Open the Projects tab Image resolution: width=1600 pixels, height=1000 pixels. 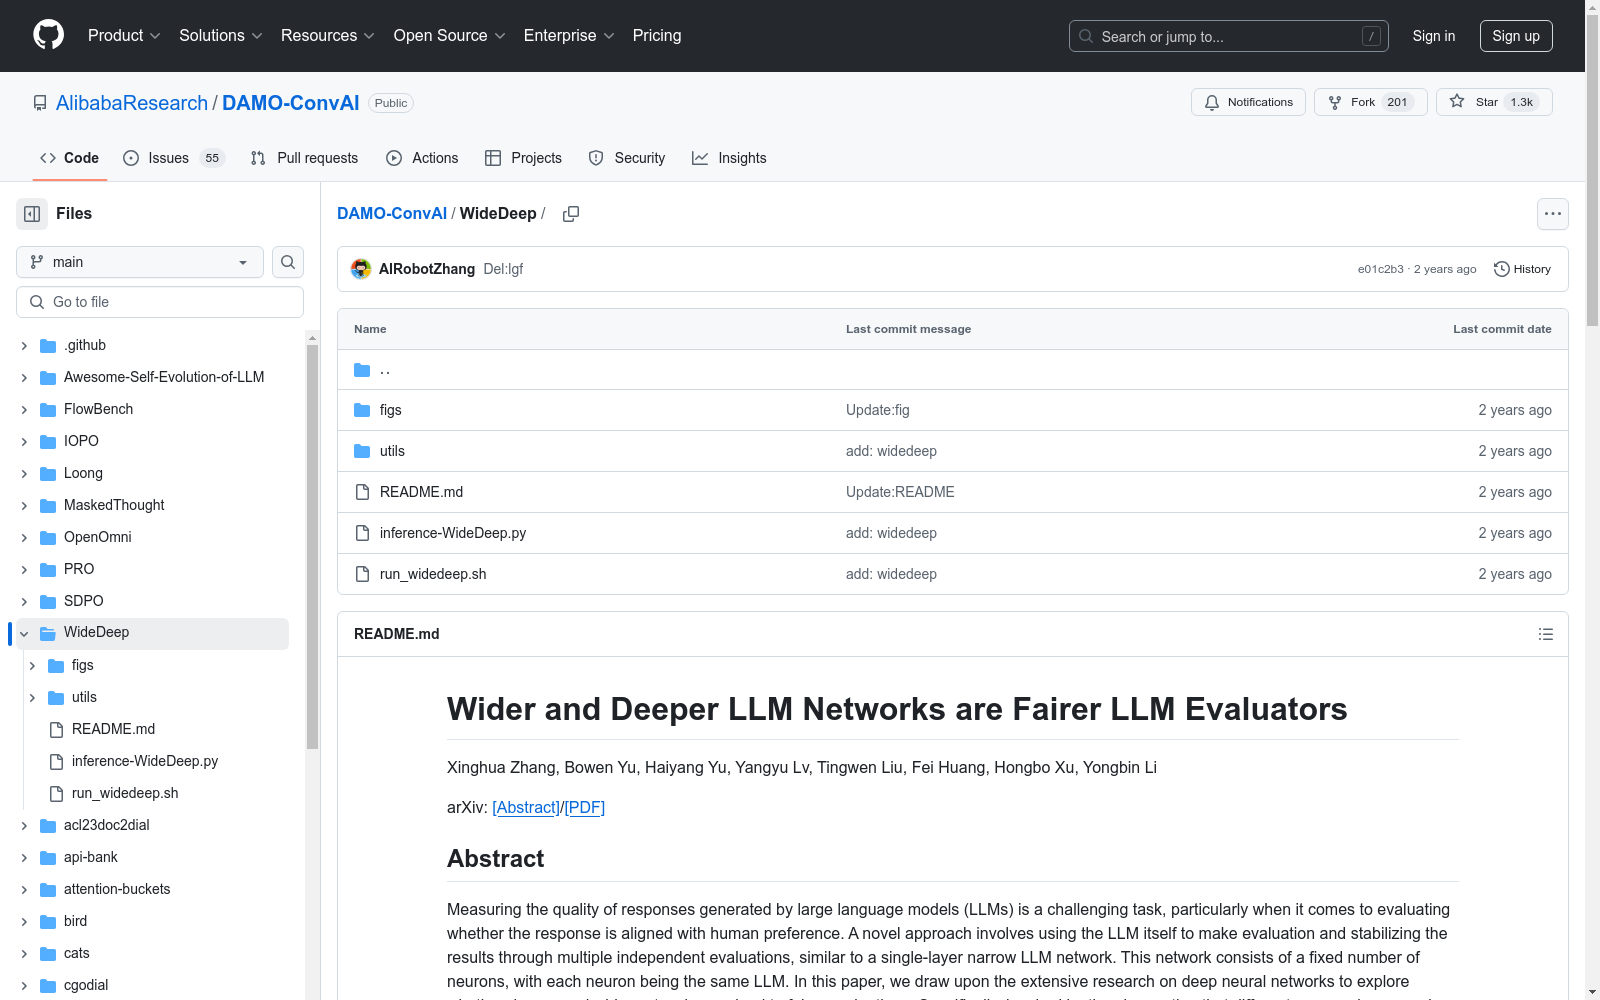tap(523, 158)
